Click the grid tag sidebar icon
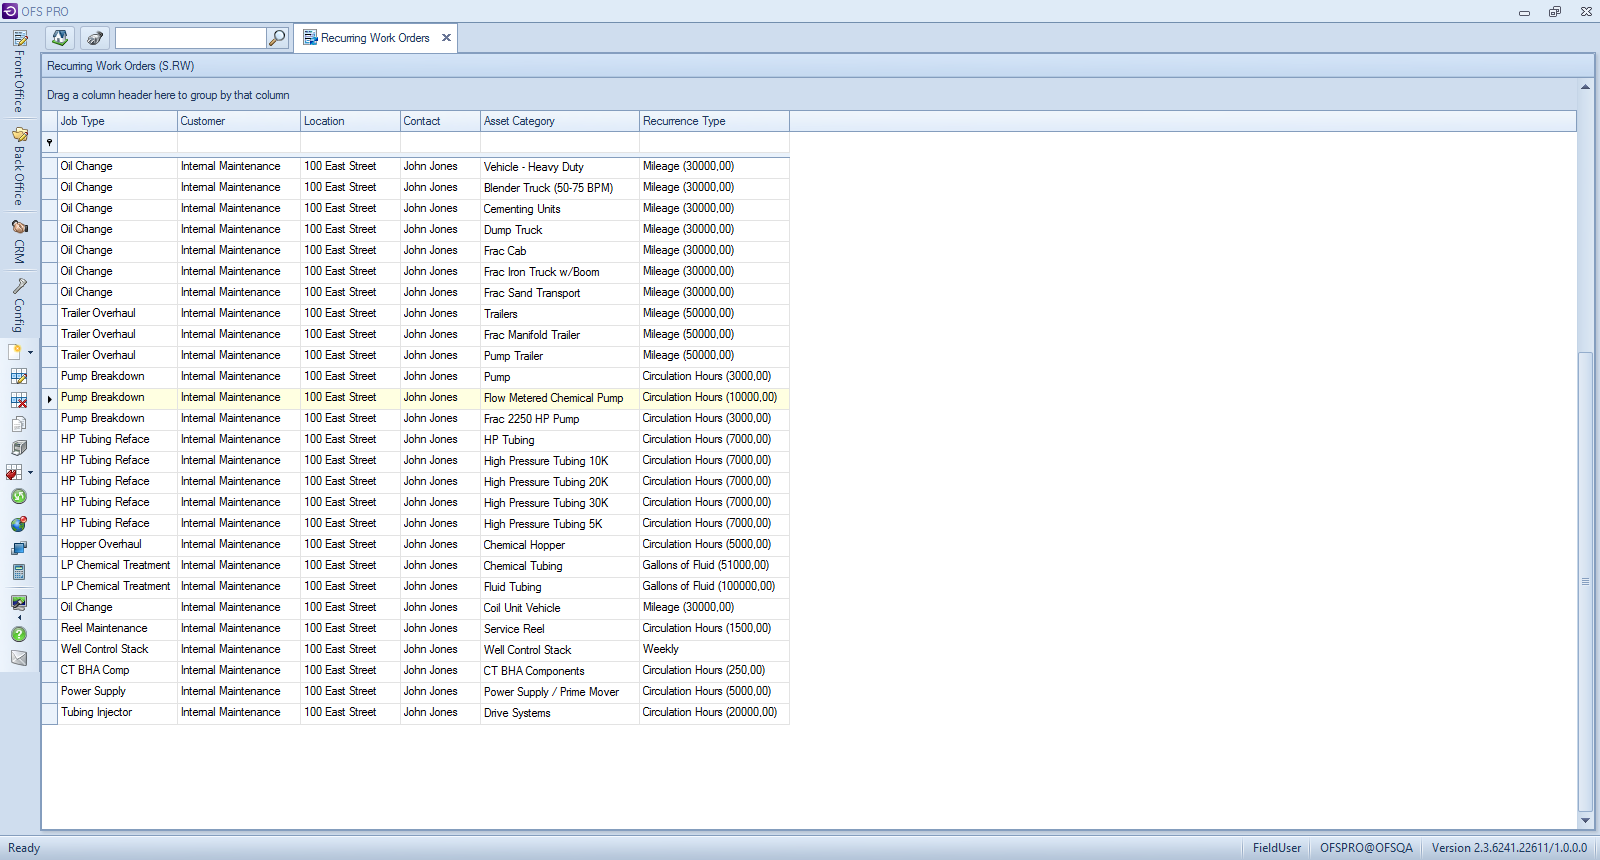This screenshot has width=1600, height=860. tap(15, 472)
